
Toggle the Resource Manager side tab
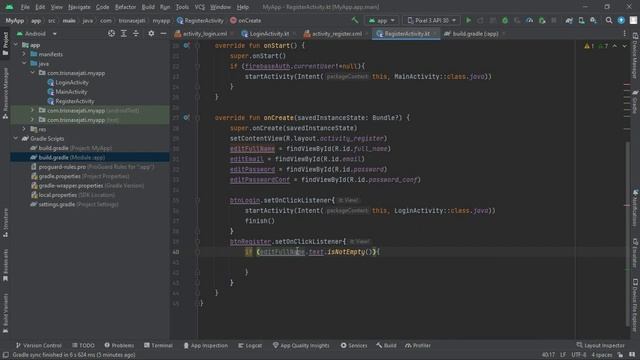5,94
